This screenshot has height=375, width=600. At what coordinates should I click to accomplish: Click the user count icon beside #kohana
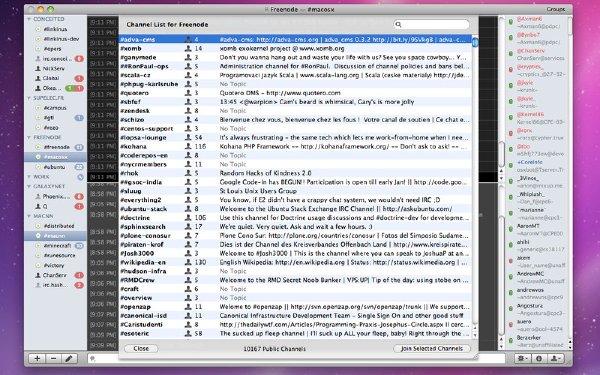tap(188, 147)
